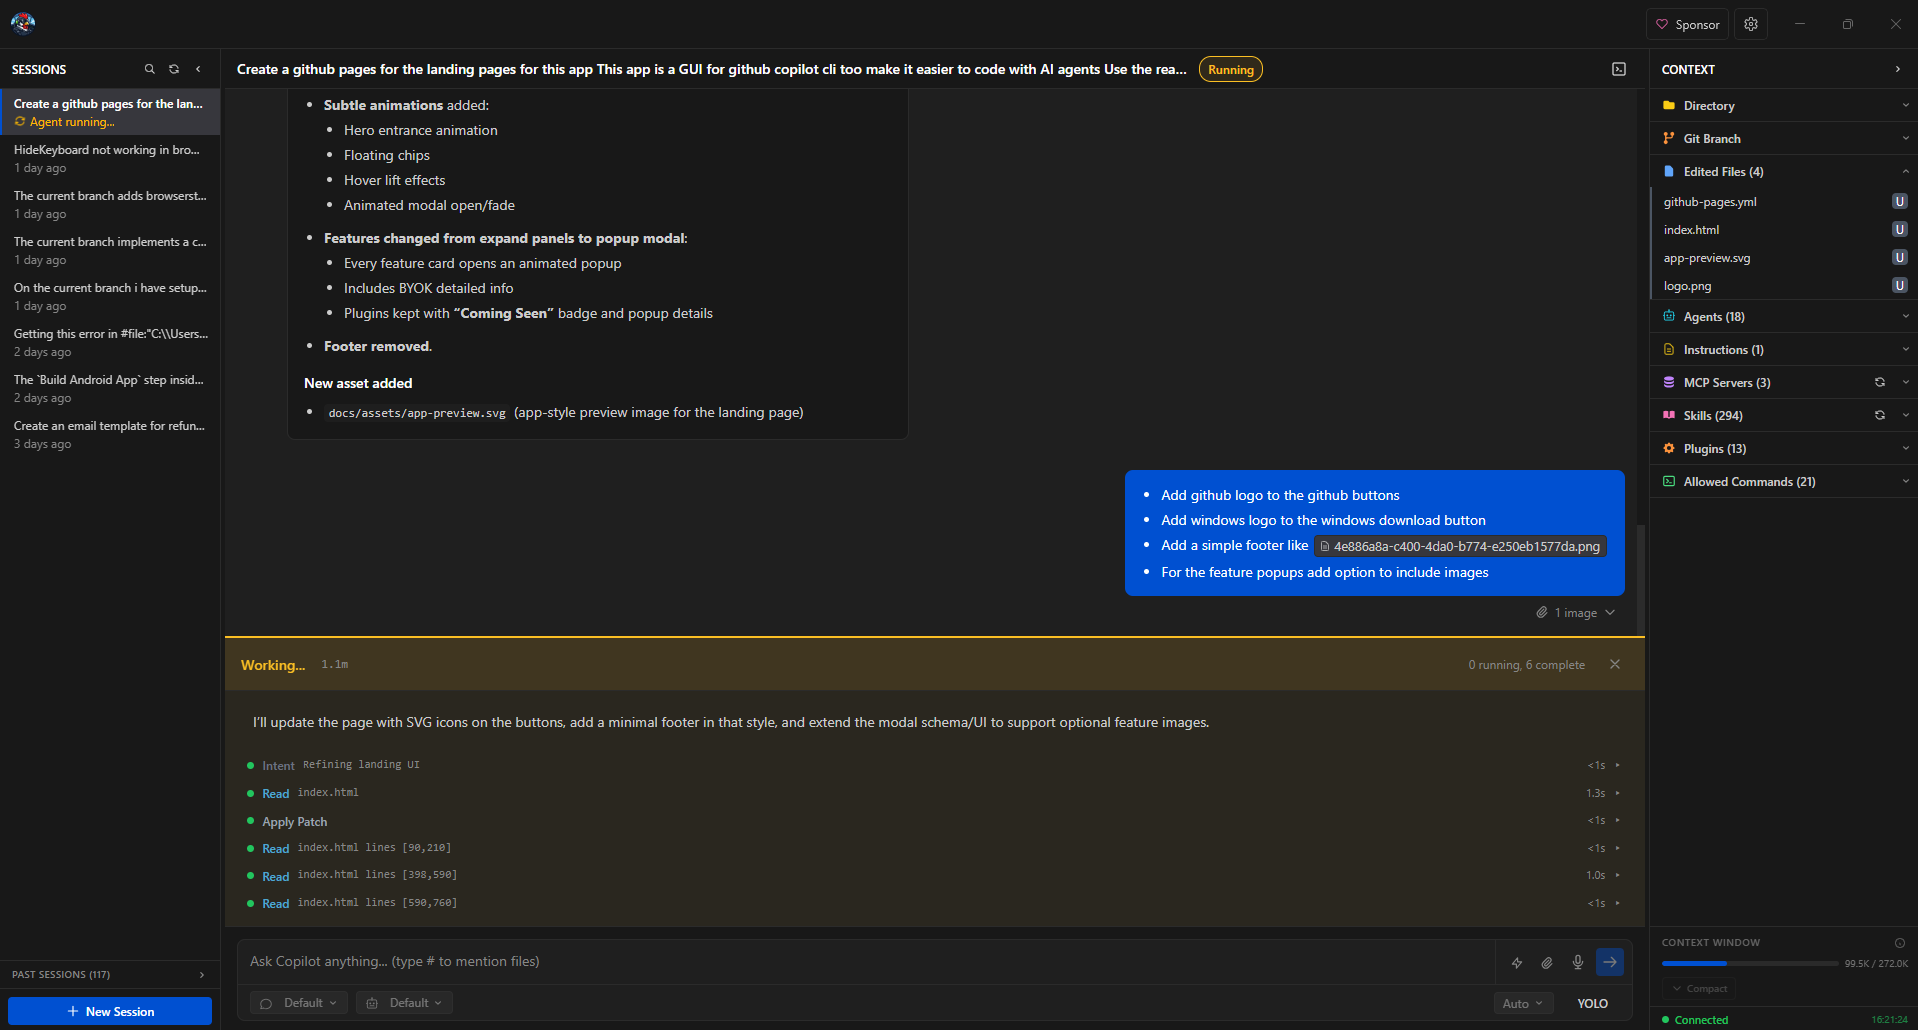Viewport: 1918px width, 1030px height.
Task: Click the context window usage bar
Action: pos(1749,963)
